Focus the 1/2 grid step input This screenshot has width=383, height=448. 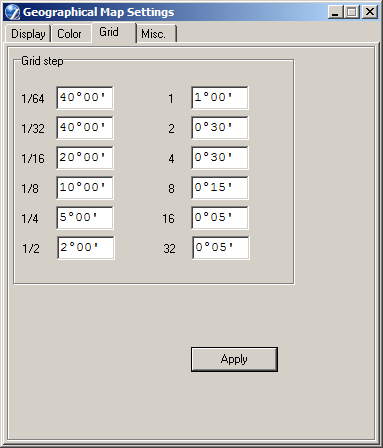pos(86,248)
